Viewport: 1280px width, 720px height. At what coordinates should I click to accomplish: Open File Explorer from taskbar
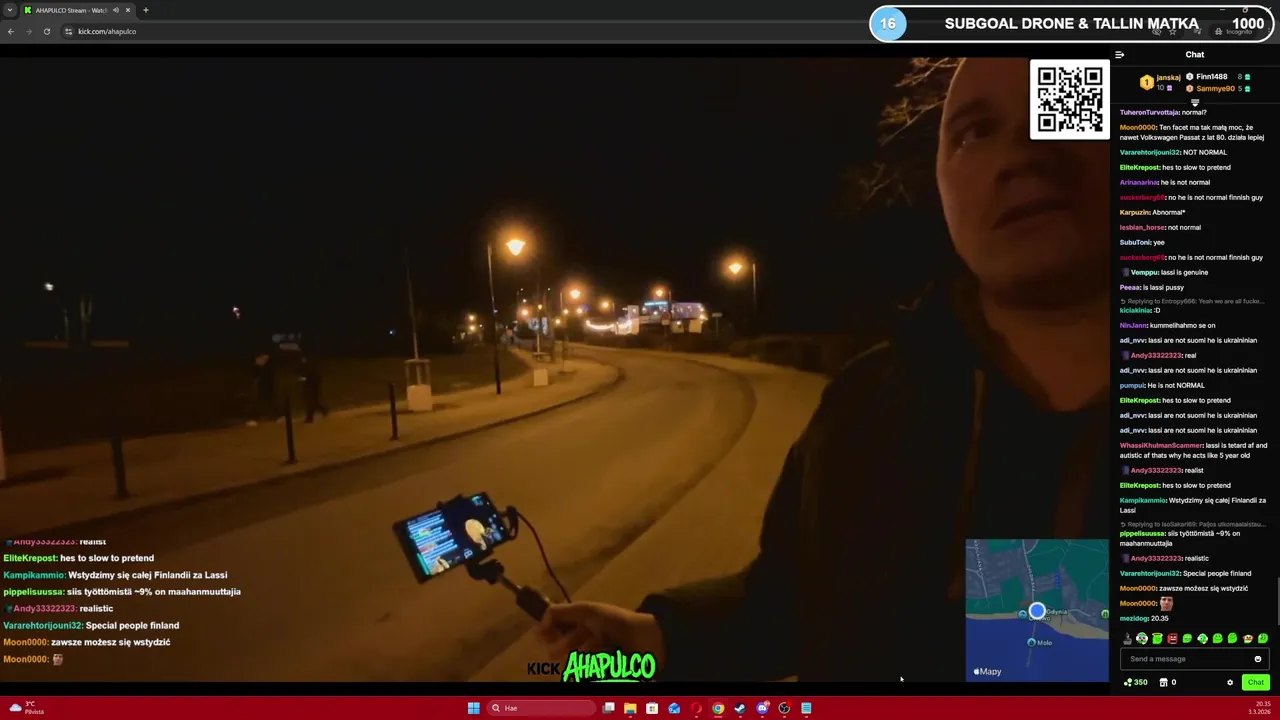pos(630,708)
